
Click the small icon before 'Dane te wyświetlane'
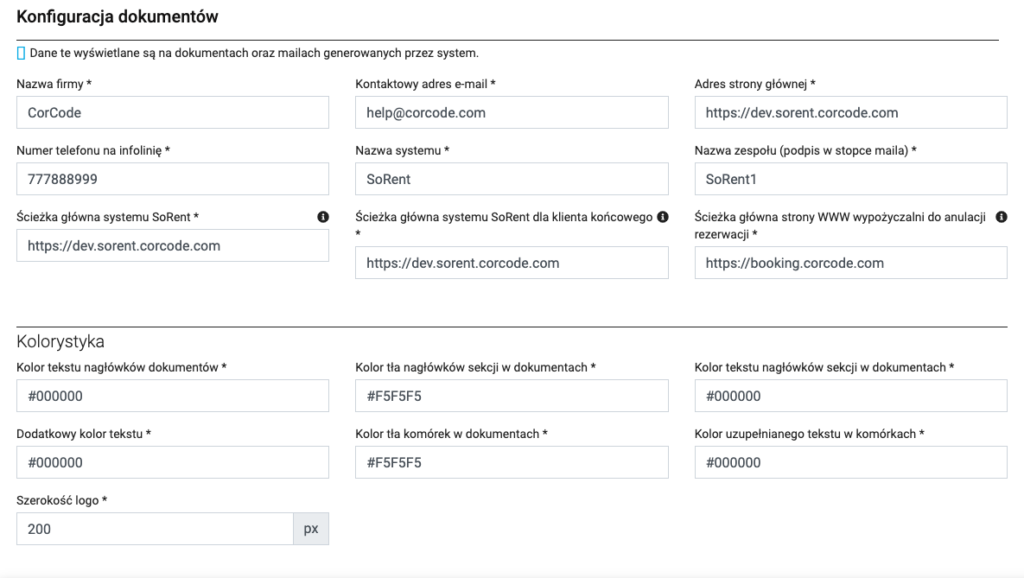(x=21, y=52)
